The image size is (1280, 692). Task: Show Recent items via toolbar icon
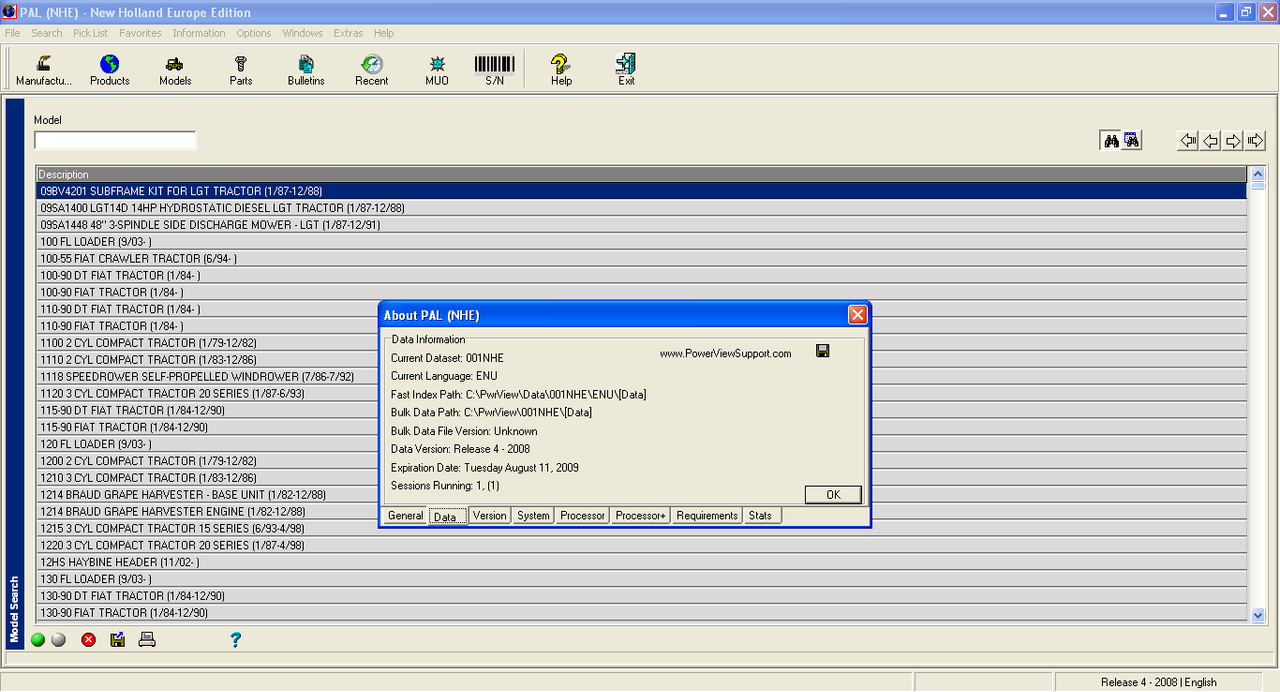372,70
